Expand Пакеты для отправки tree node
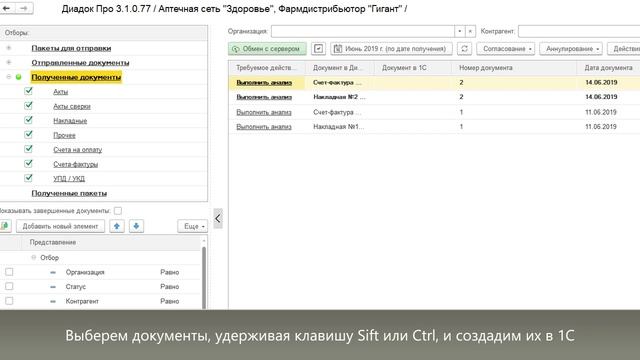The width and height of the screenshot is (640, 360). pyautogui.click(x=9, y=48)
